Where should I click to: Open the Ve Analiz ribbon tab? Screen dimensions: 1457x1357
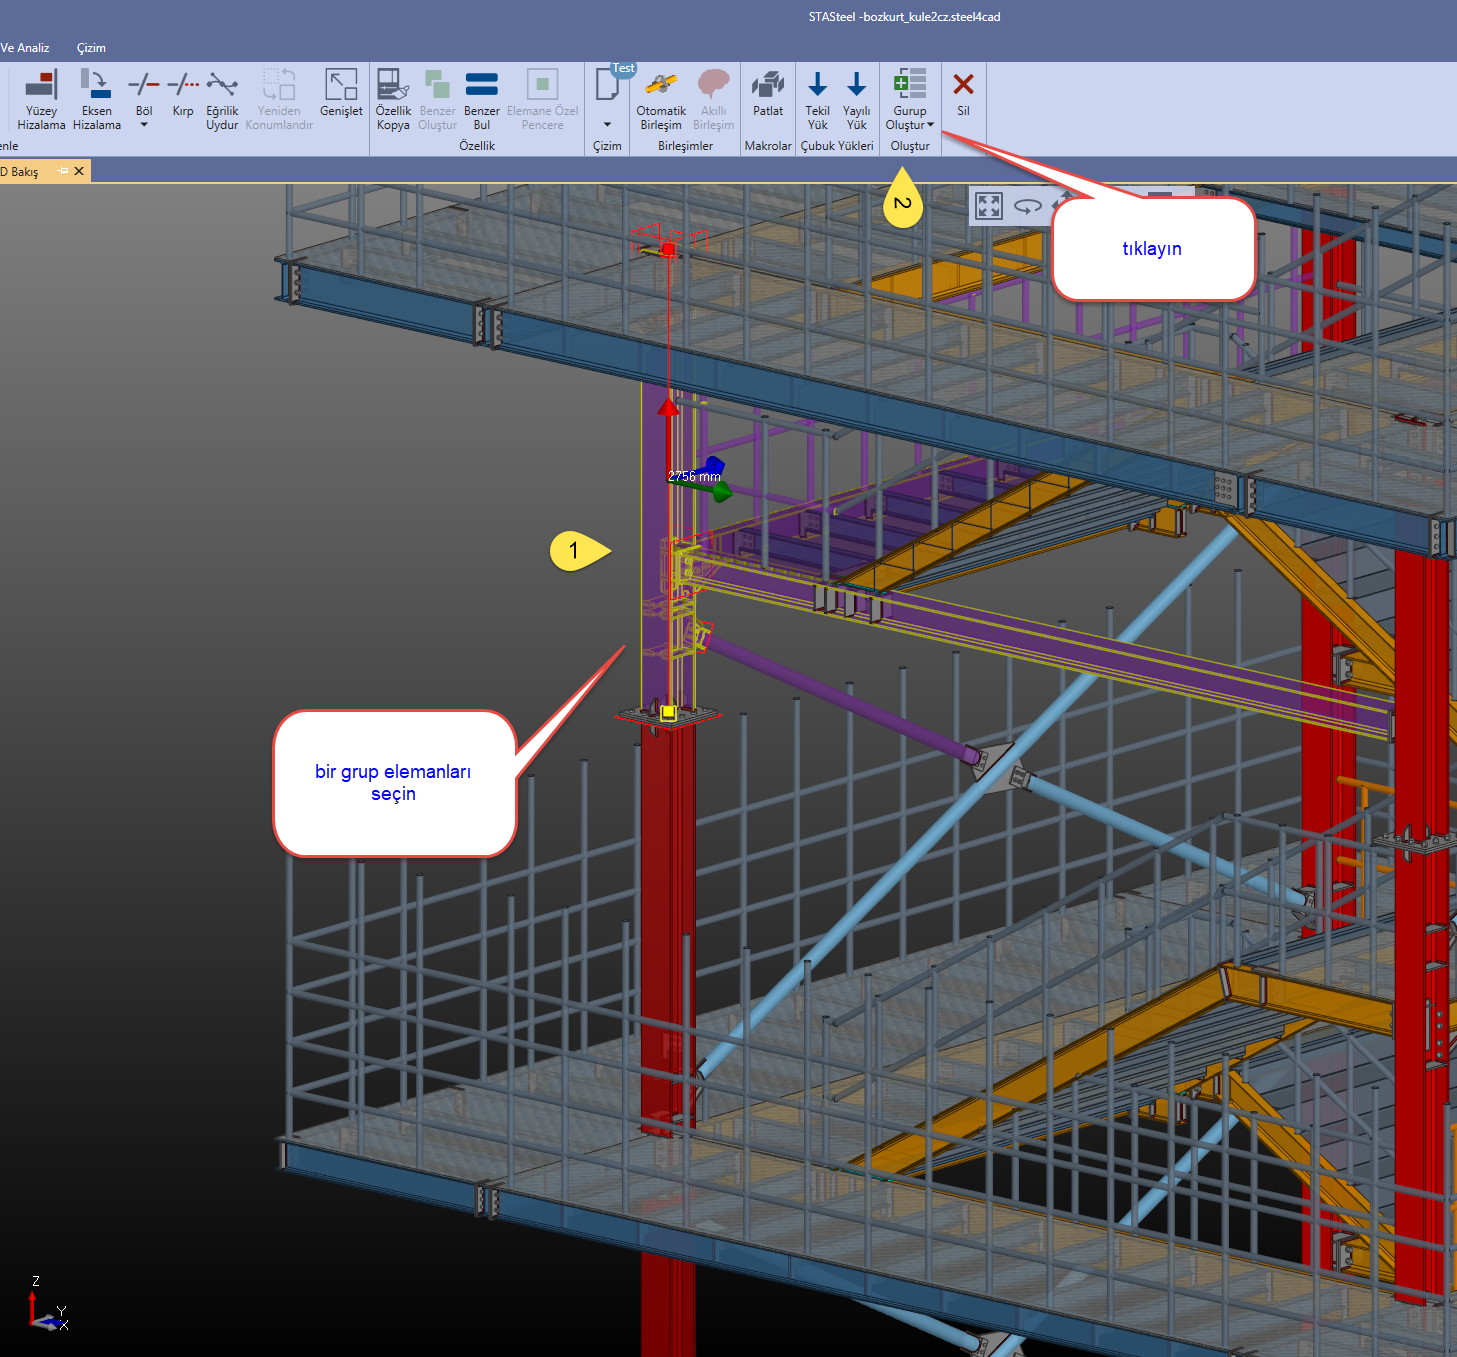[x=25, y=48]
